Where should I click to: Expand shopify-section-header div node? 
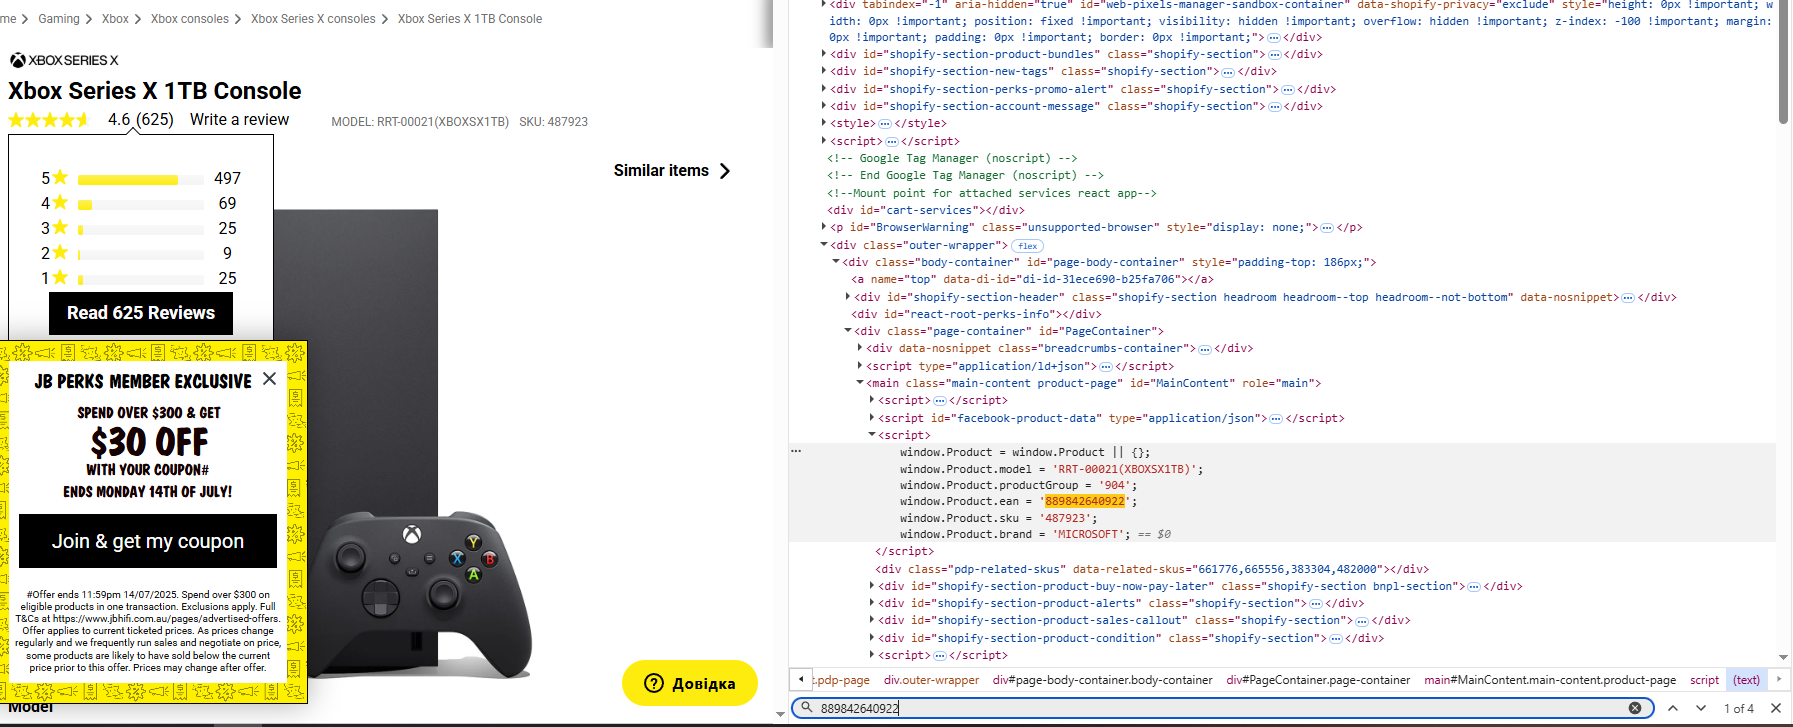coord(848,297)
